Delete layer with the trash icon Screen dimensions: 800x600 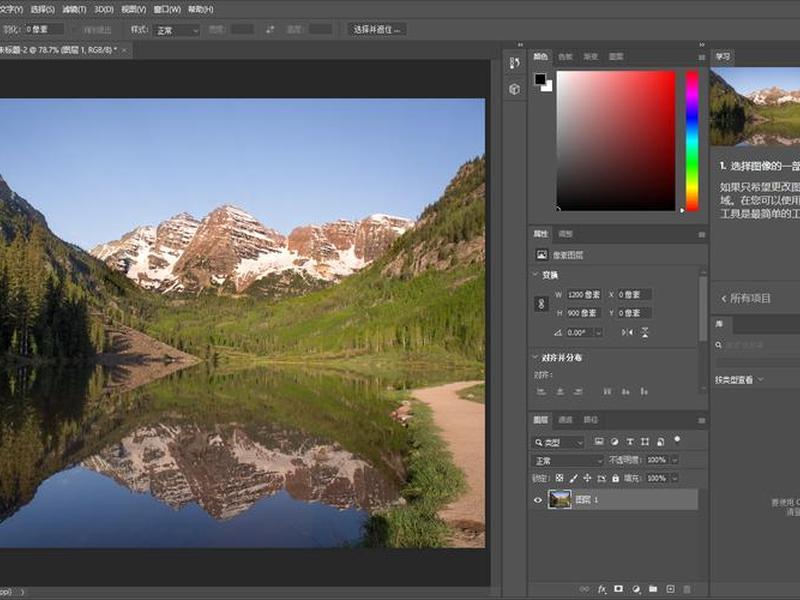point(687,589)
